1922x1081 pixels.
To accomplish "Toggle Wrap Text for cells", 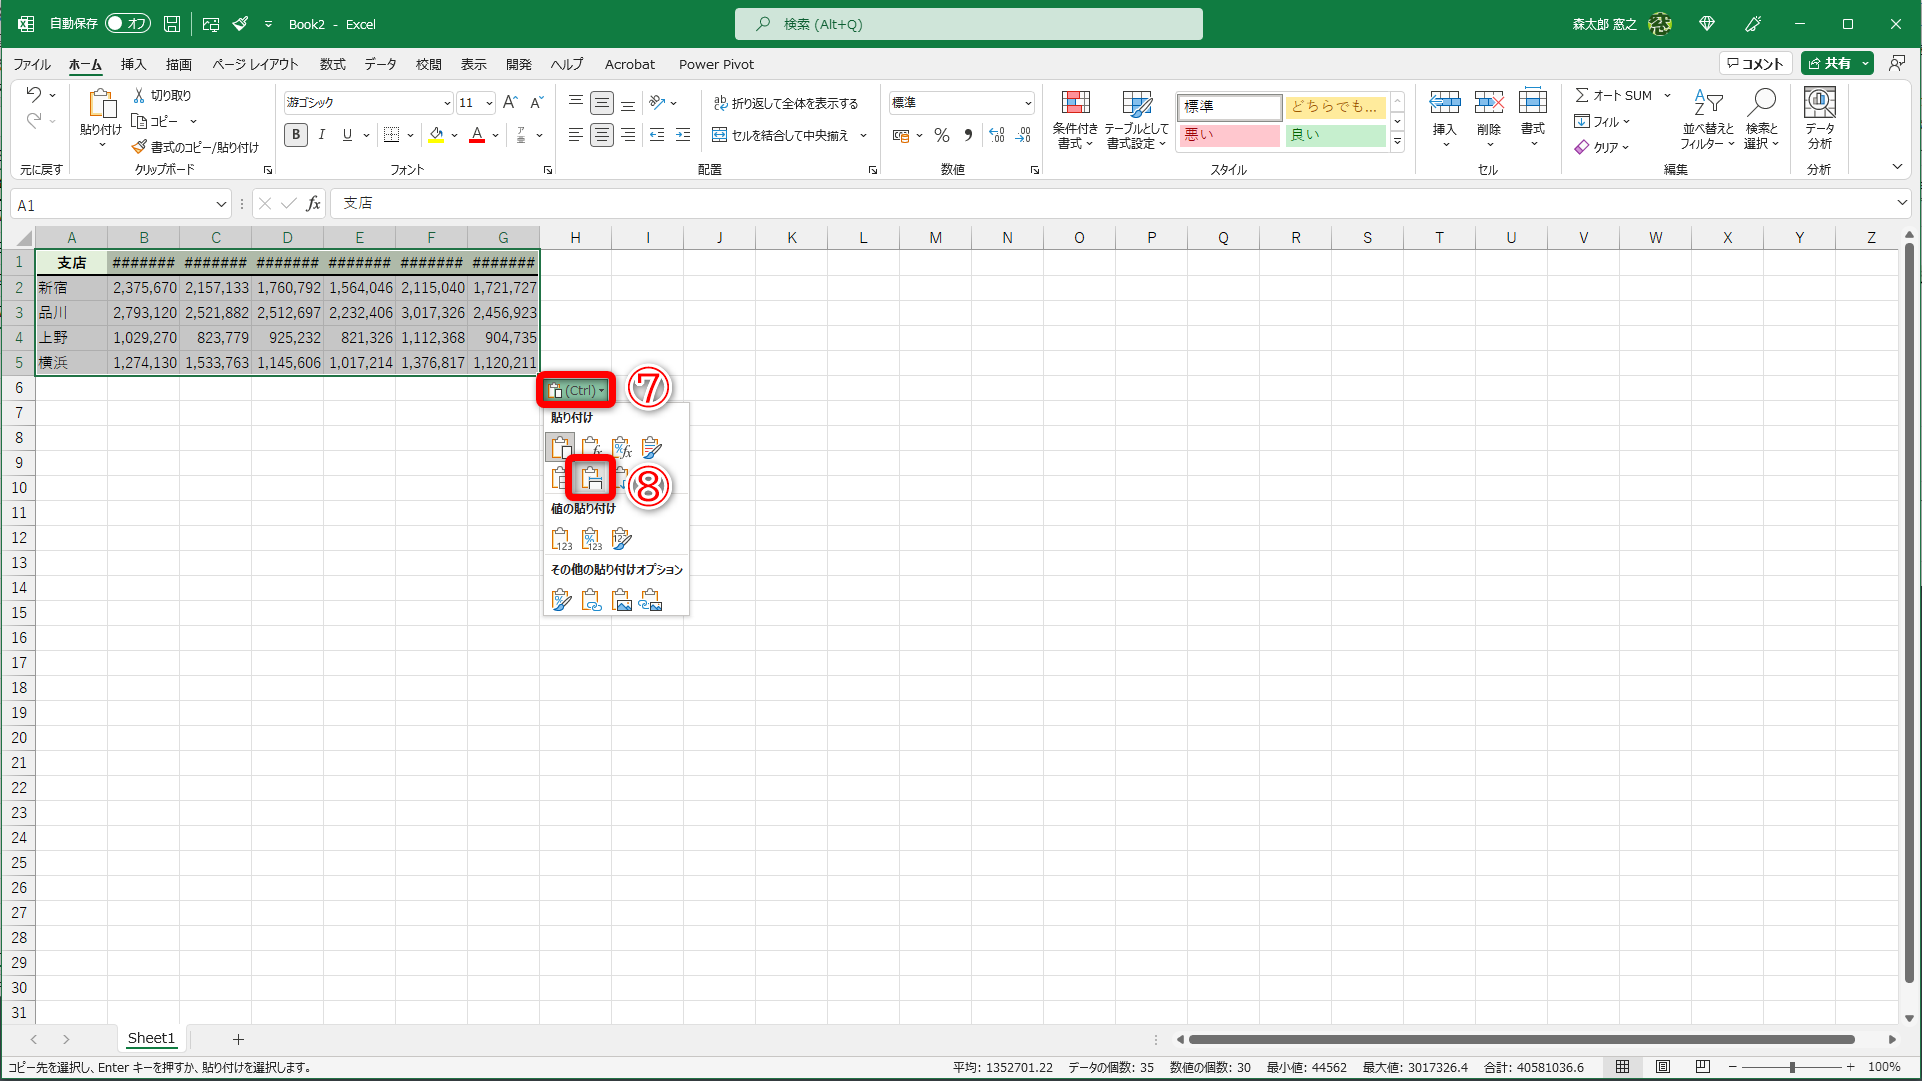I will point(786,103).
